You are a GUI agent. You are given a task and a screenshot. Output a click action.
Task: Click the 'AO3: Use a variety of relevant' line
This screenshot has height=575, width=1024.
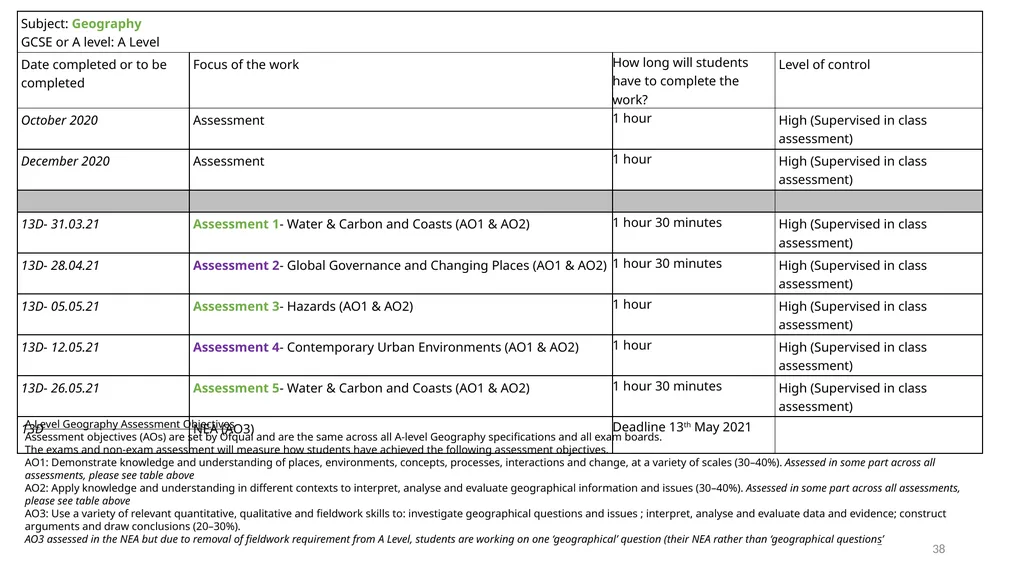(x=485, y=520)
